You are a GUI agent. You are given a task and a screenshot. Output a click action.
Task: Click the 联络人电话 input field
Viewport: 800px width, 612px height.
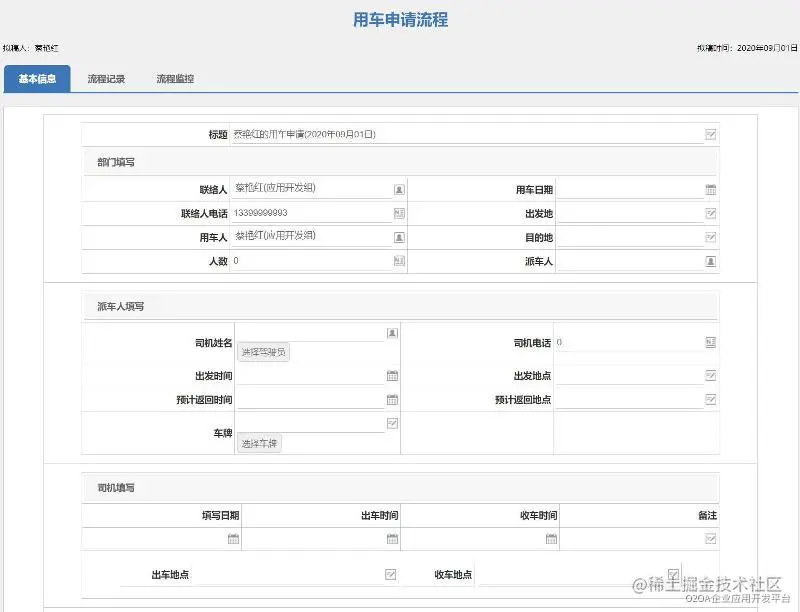coord(312,213)
